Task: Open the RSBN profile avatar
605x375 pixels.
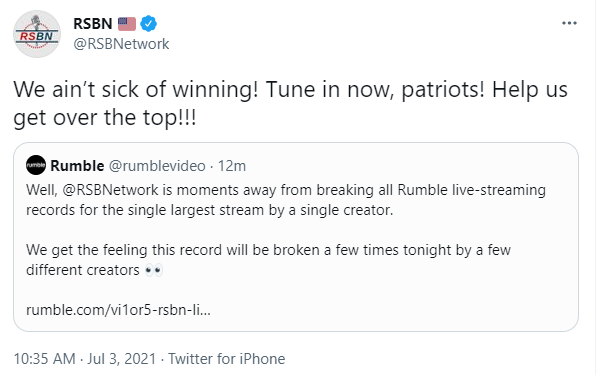Action: [x=37, y=34]
